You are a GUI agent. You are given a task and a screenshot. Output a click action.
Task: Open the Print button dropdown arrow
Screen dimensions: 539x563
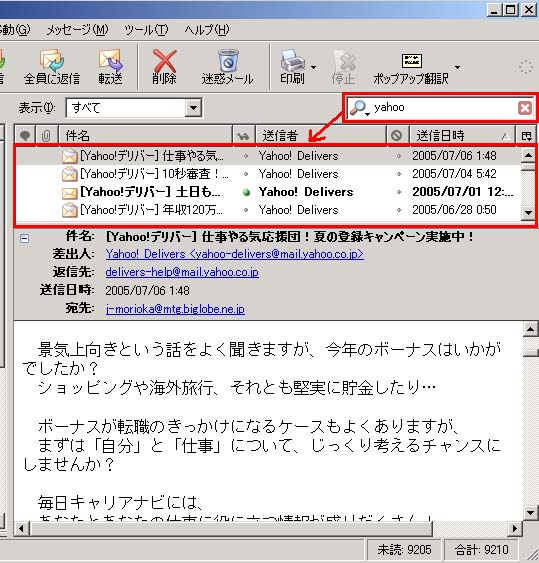(x=313, y=67)
